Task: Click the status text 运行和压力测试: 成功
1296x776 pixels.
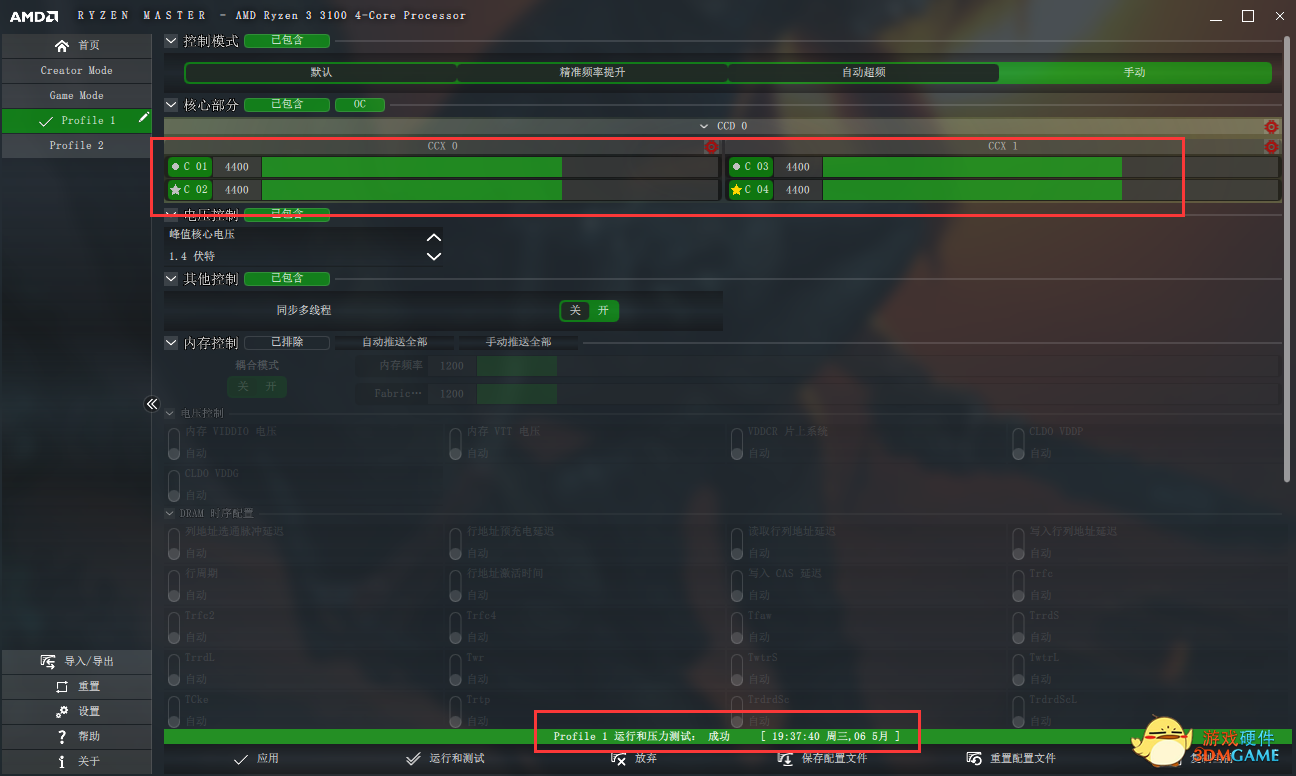Action: click(672, 736)
